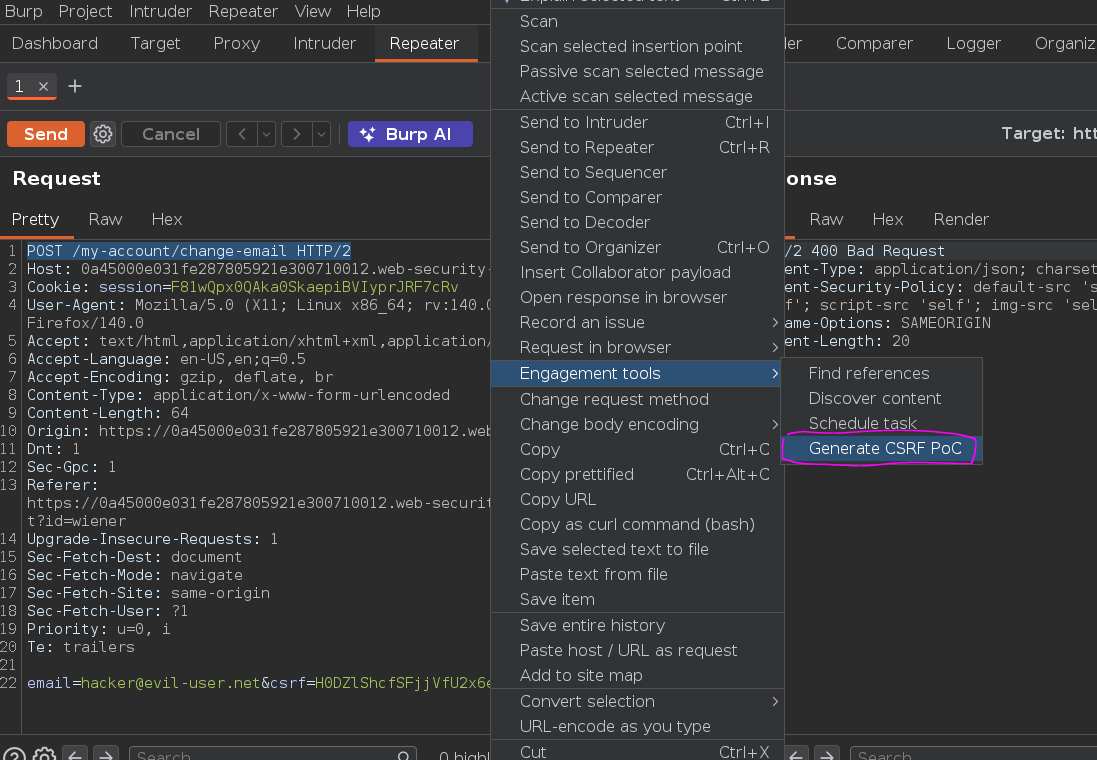Close Repeater tab 1 with x icon
The image size is (1097, 760).
pos(43,86)
